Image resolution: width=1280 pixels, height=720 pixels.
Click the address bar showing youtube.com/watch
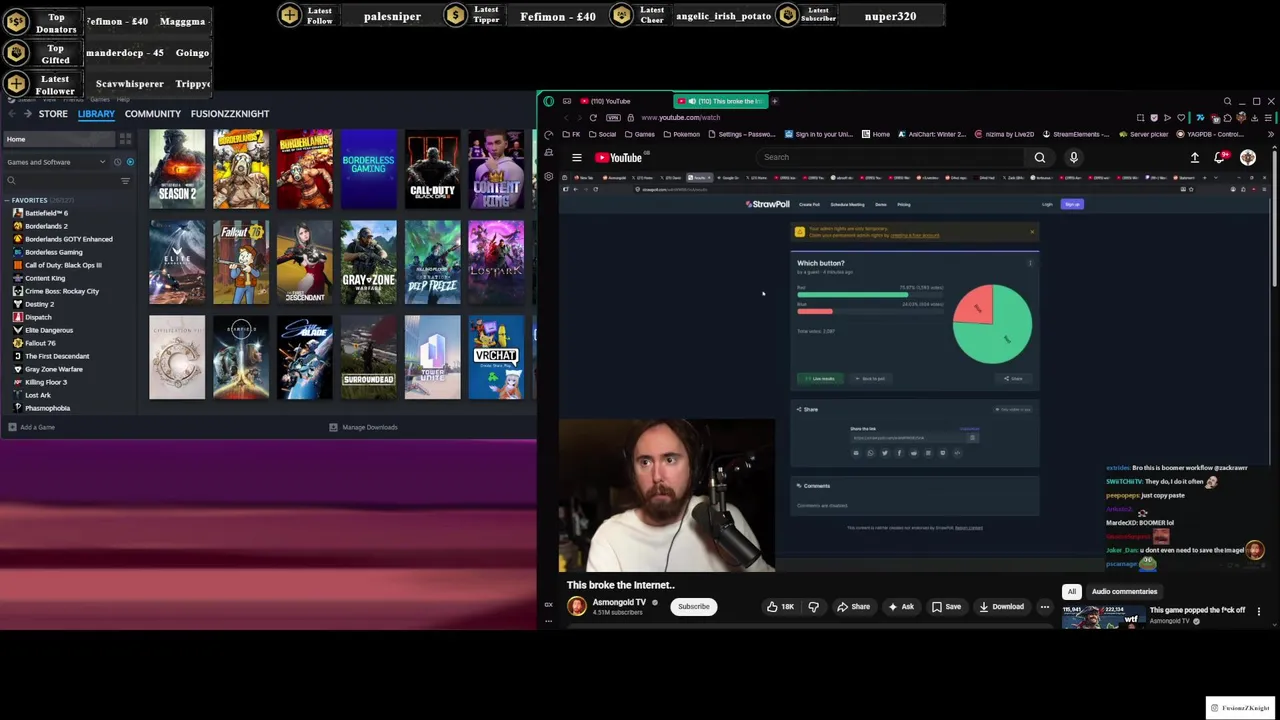680,117
